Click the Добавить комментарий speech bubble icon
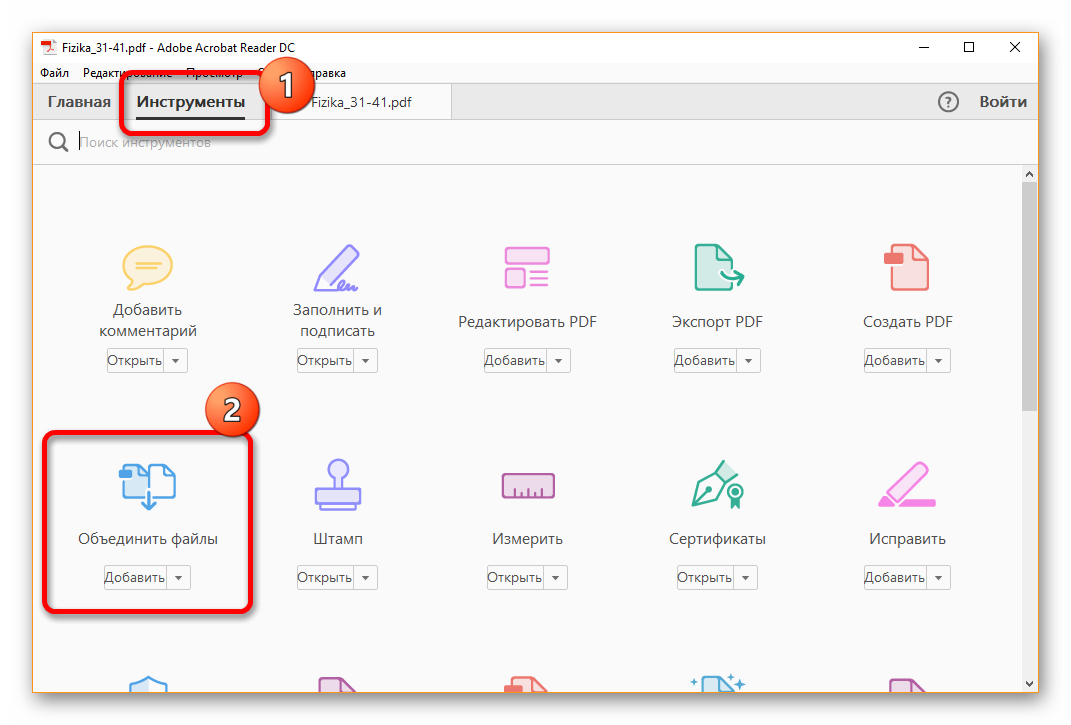This screenshot has width=1071, height=725. [148, 268]
